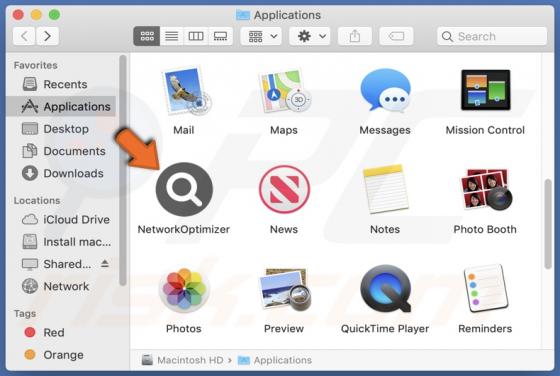
Task: Open Network in the sidebar
Action: 61,286
